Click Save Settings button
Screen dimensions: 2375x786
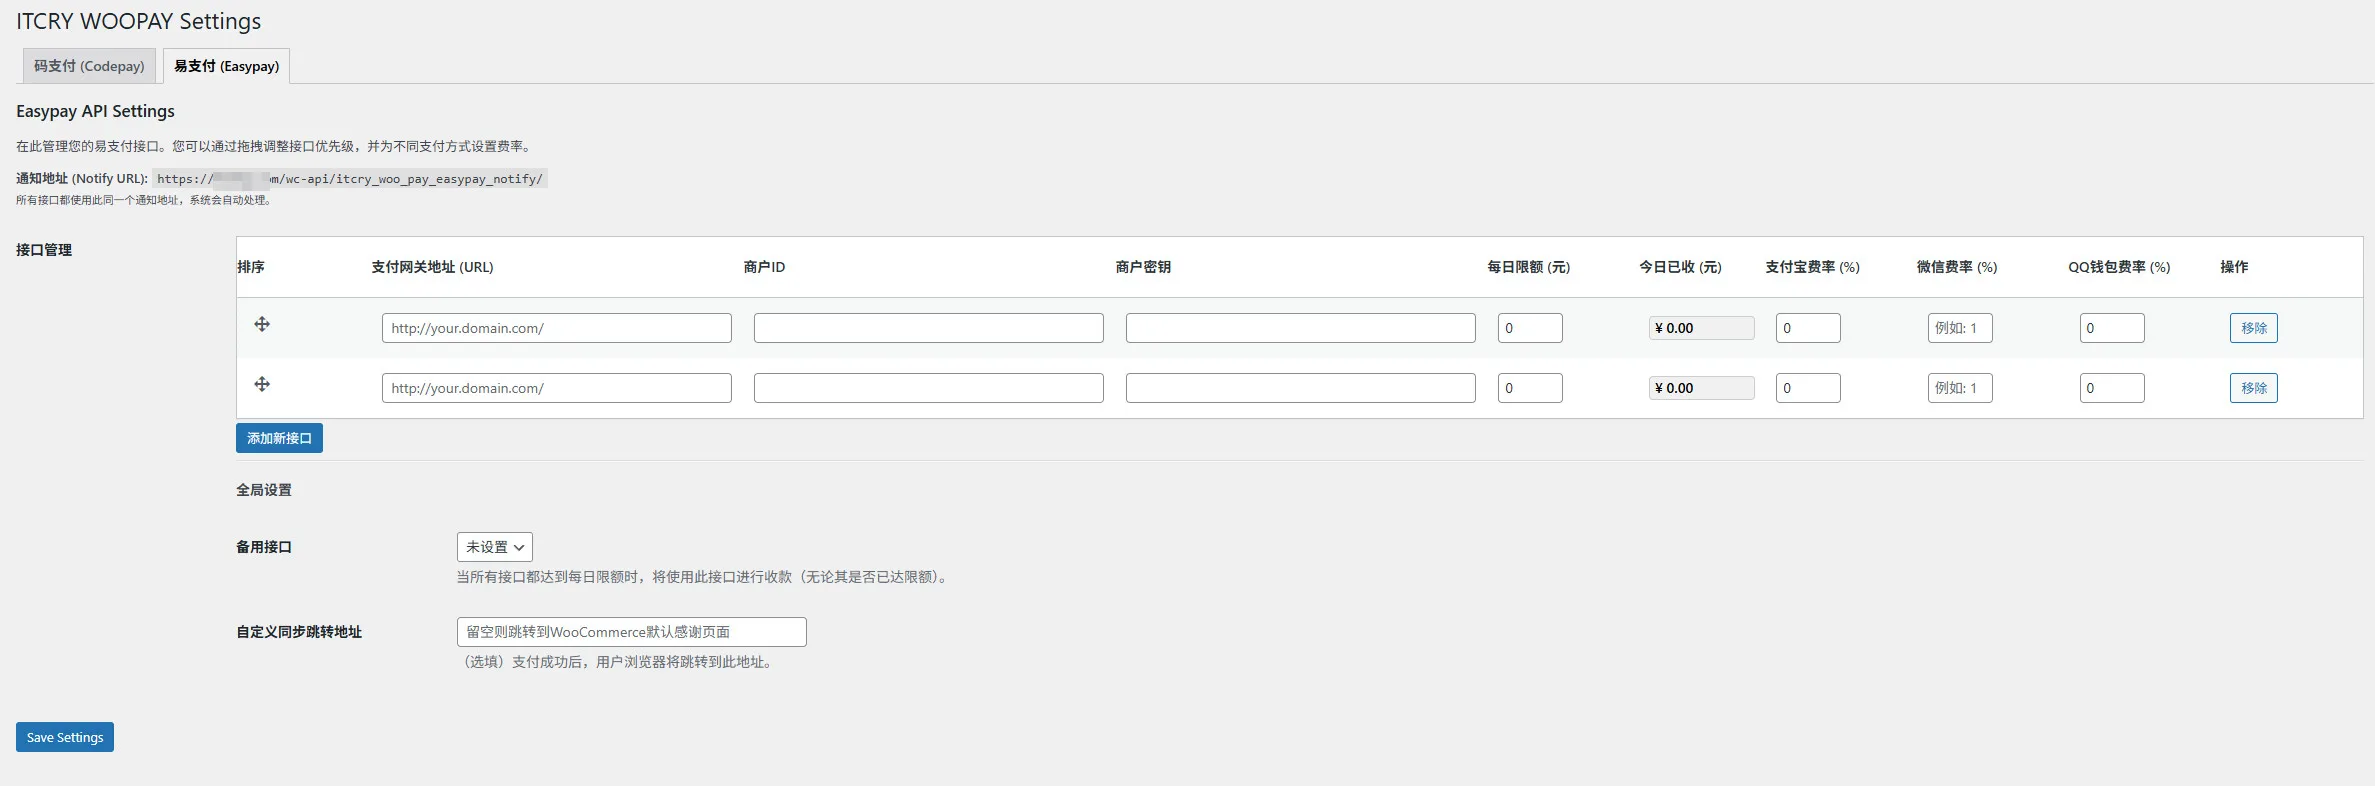tap(65, 737)
